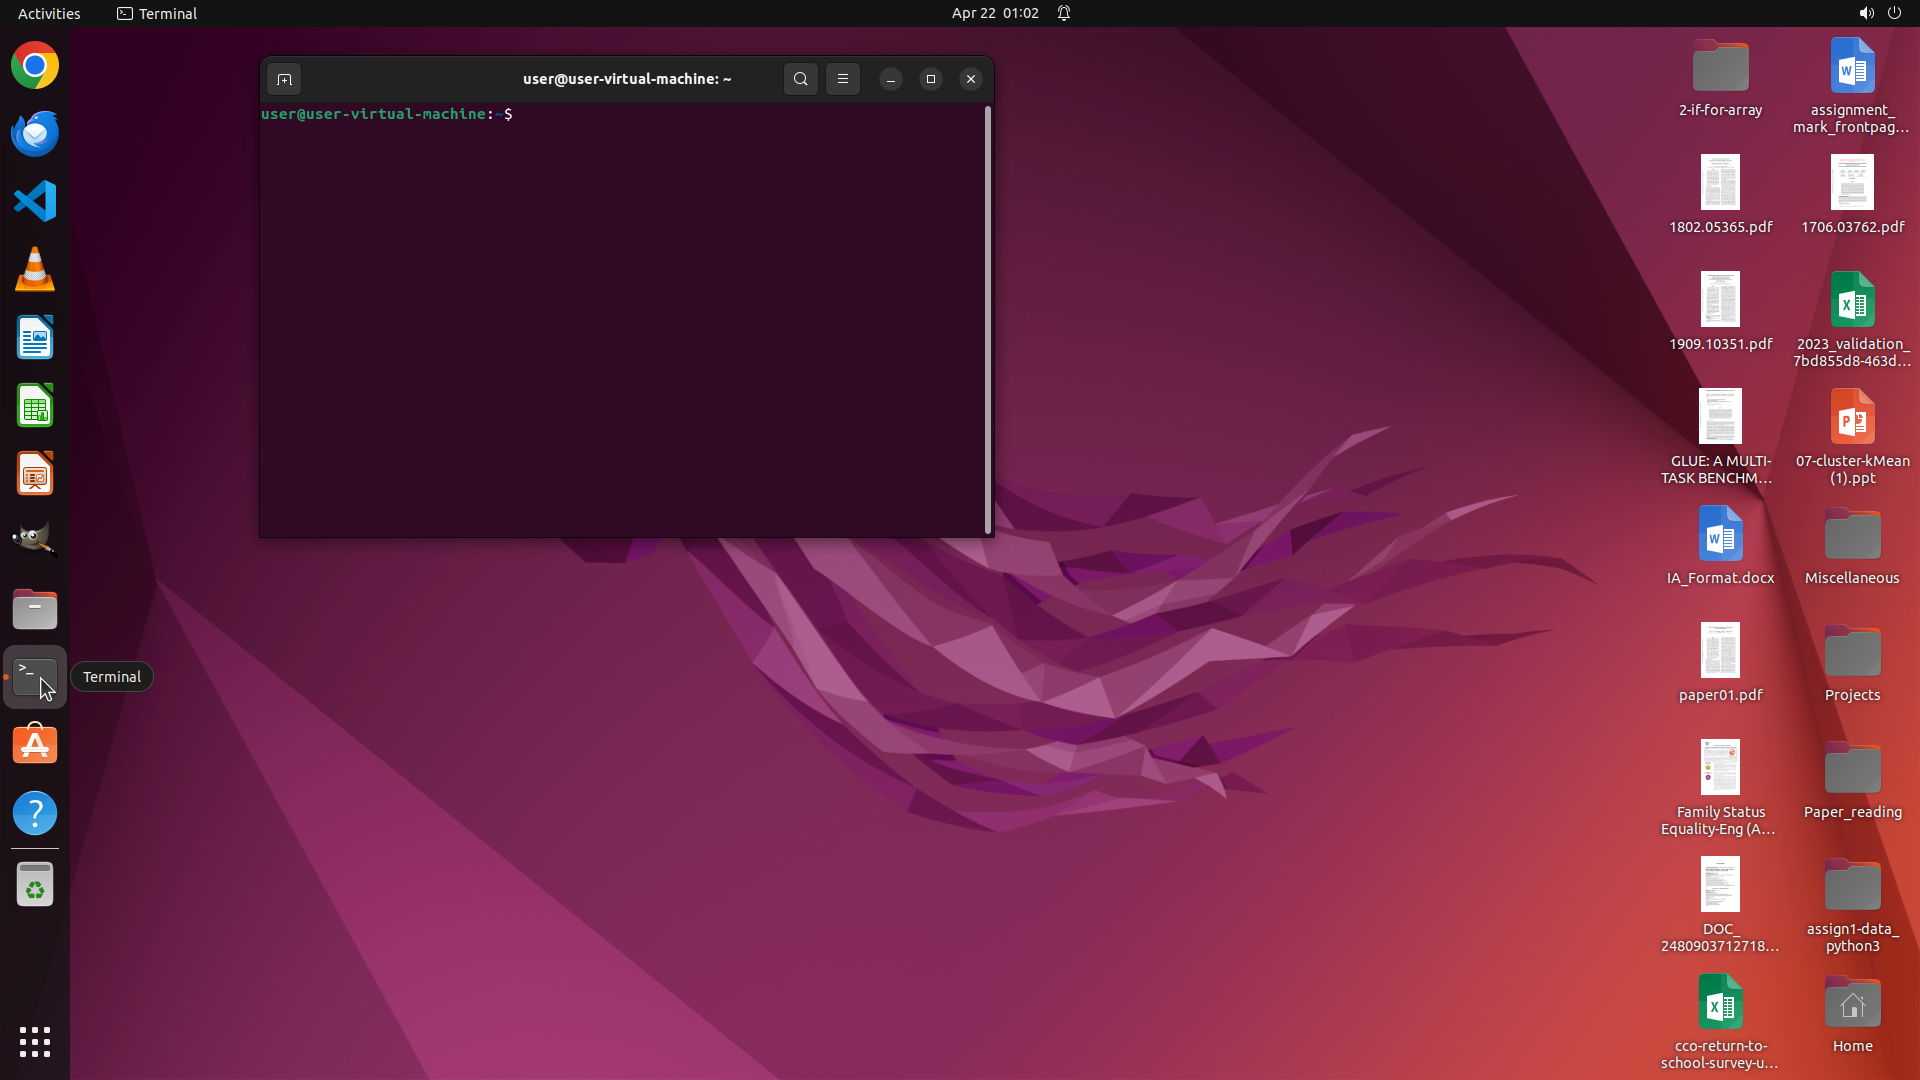Launch Thunderbird mail from the dock
This screenshot has height=1080, width=1920.
pyautogui.click(x=35, y=134)
